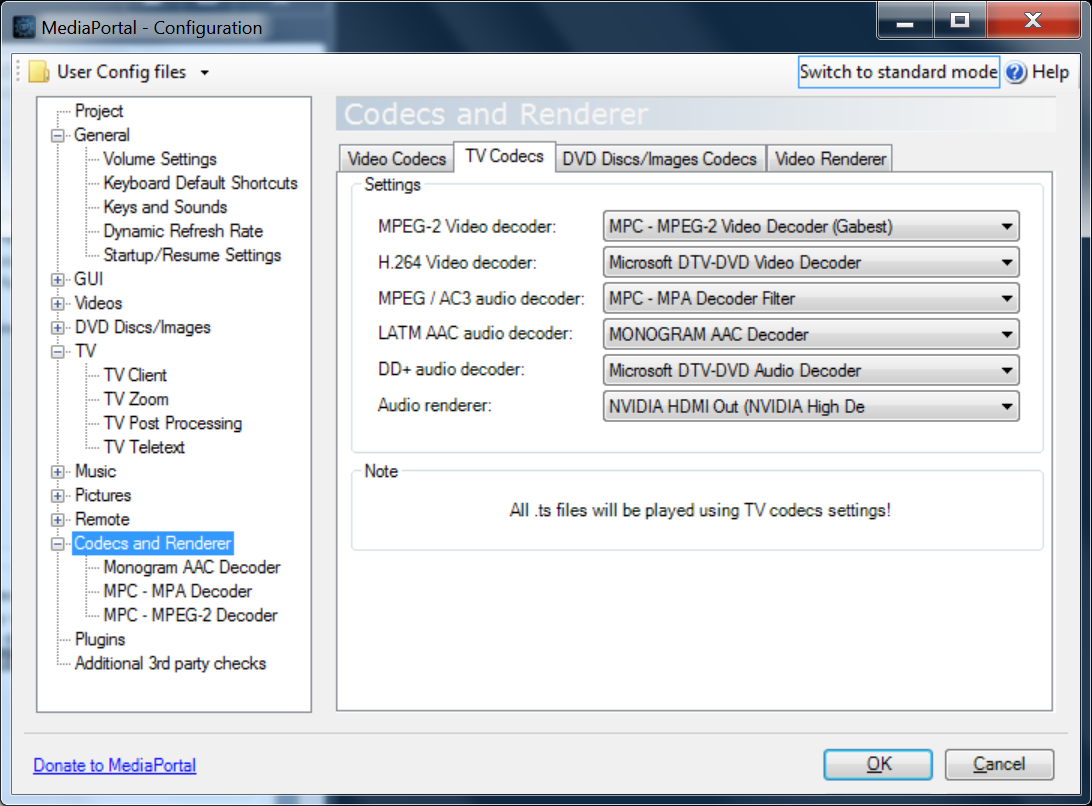
Task: Open Monogram AAC Decoder settings
Action: [x=192, y=567]
